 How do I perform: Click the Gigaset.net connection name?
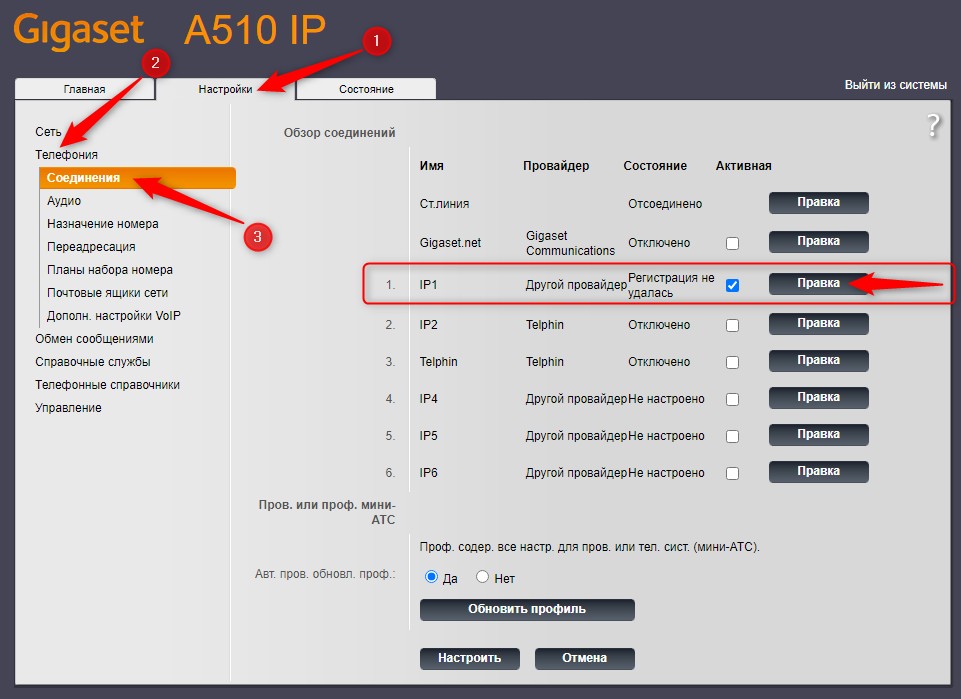click(450, 243)
